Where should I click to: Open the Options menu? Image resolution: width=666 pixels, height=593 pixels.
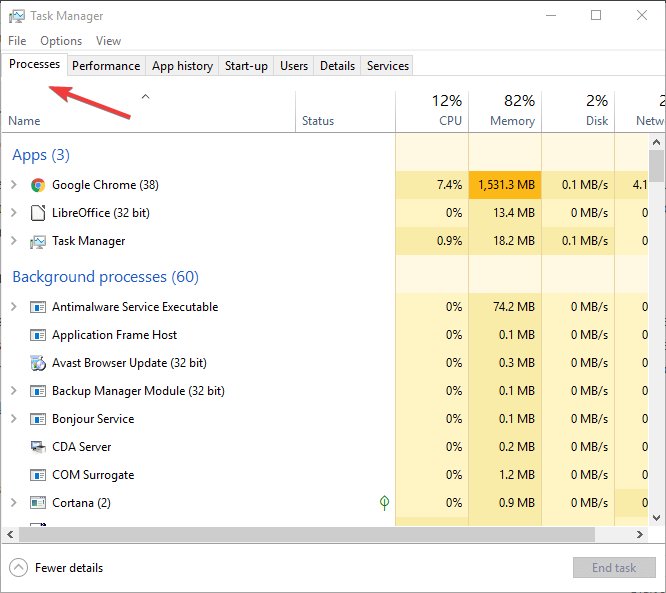point(61,41)
